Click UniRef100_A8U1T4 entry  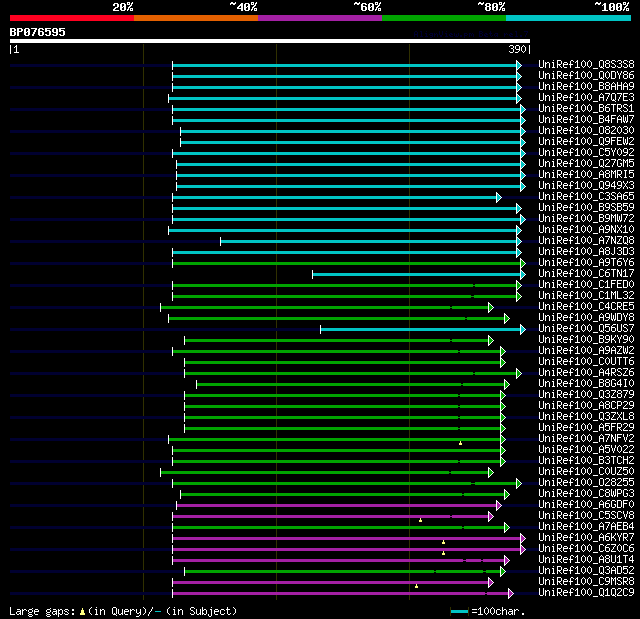pyautogui.click(x=586, y=560)
